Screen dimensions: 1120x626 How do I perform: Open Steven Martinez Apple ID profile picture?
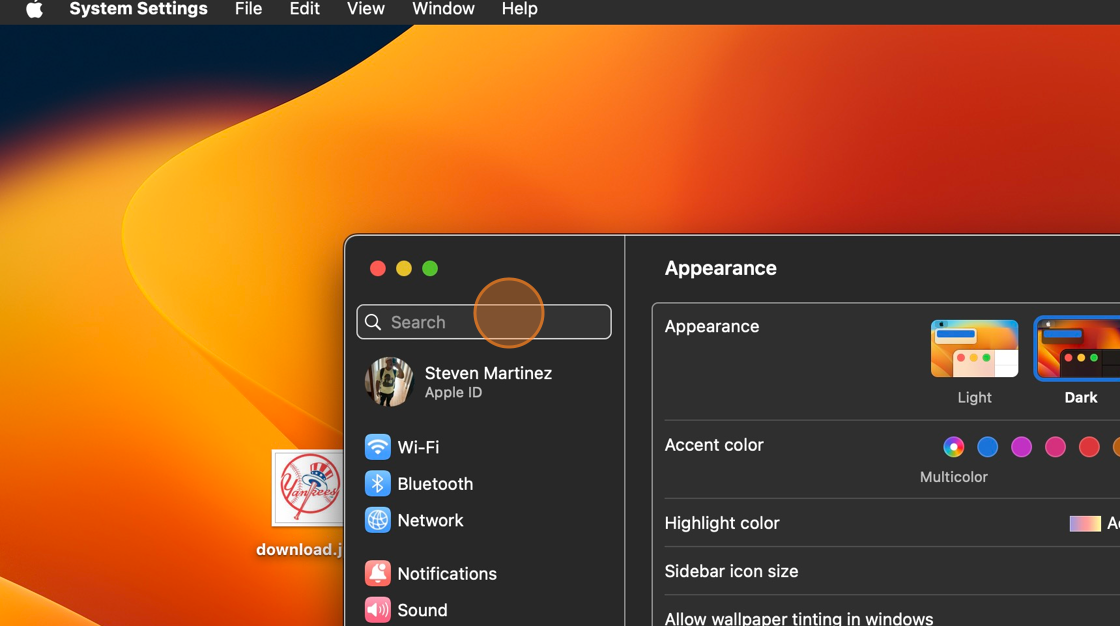click(x=389, y=382)
